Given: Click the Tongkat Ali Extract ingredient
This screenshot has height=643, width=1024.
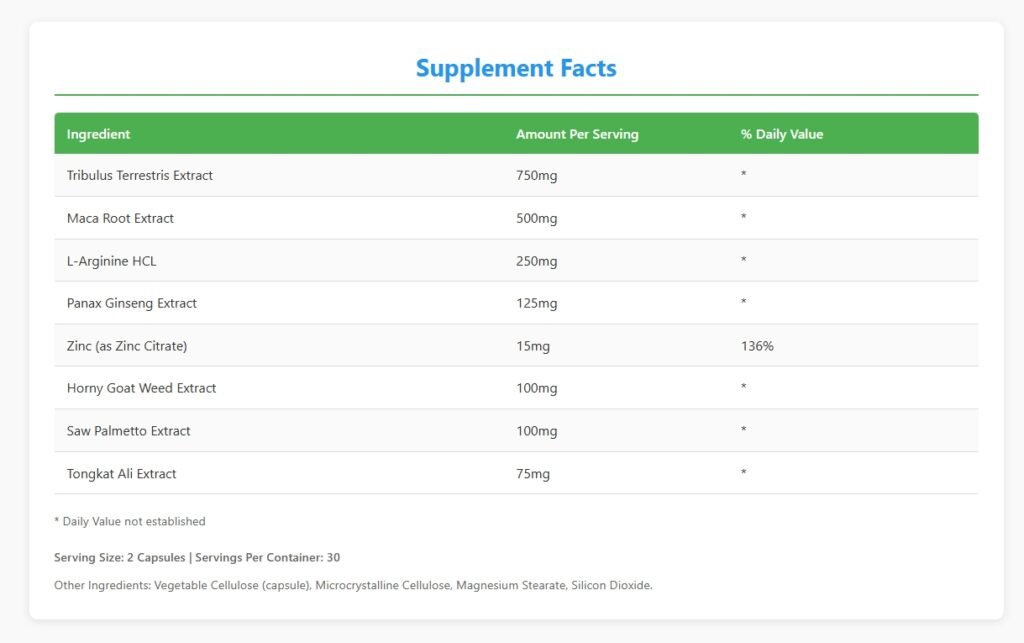Looking at the screenshot, I should click(121, 474).
